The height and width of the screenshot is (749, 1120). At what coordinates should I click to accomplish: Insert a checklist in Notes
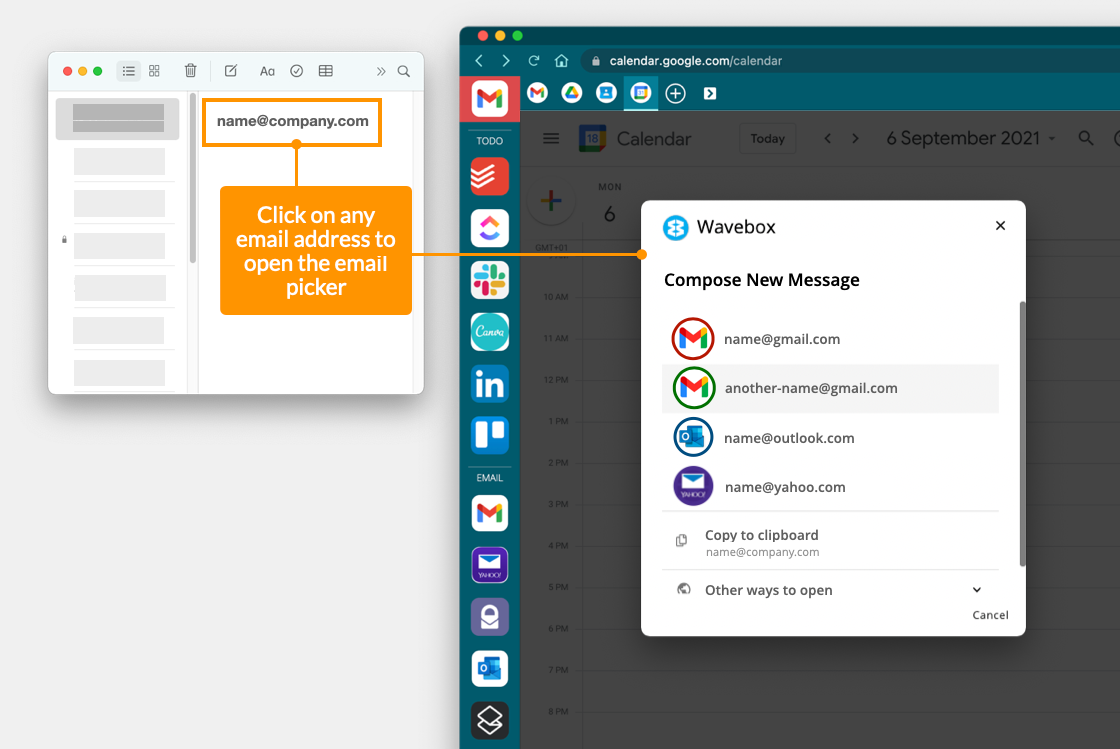click(x=296, y=71)
